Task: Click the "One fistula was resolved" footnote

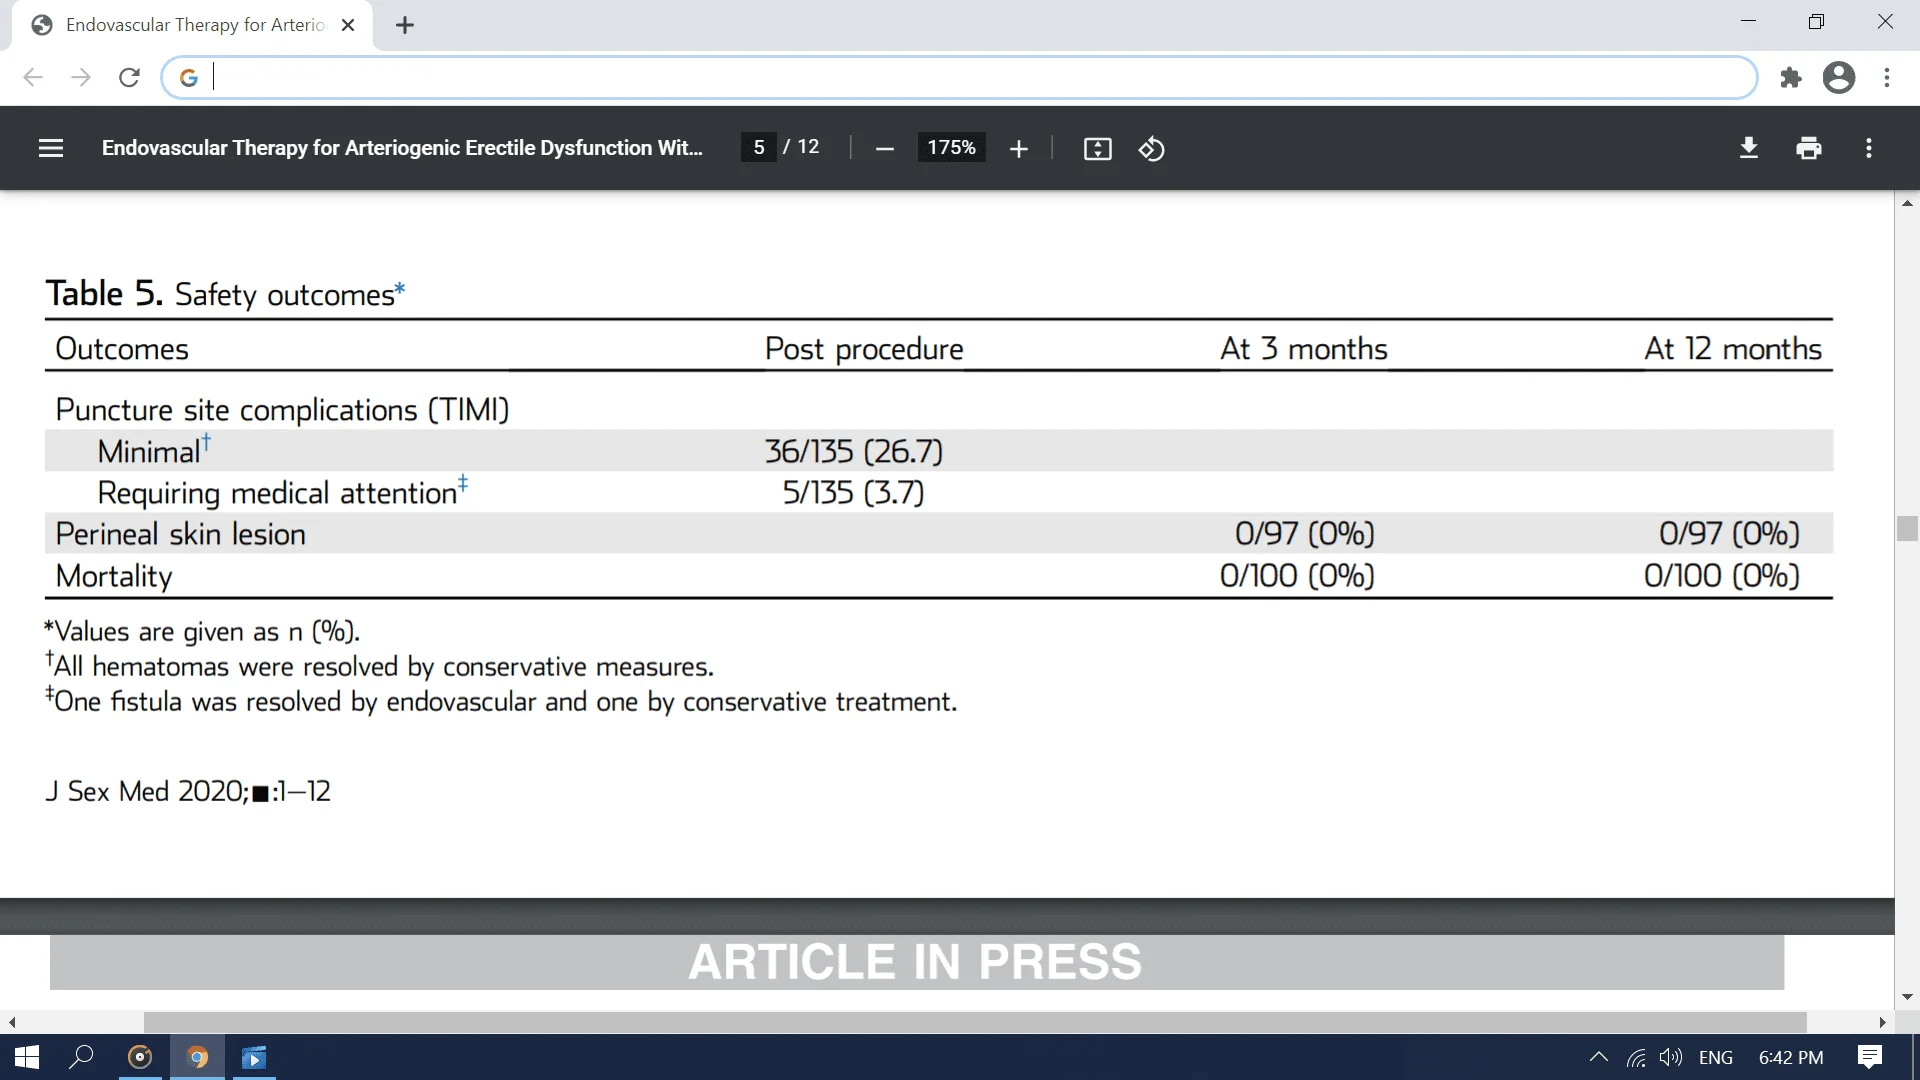Action: click(501, 702)
